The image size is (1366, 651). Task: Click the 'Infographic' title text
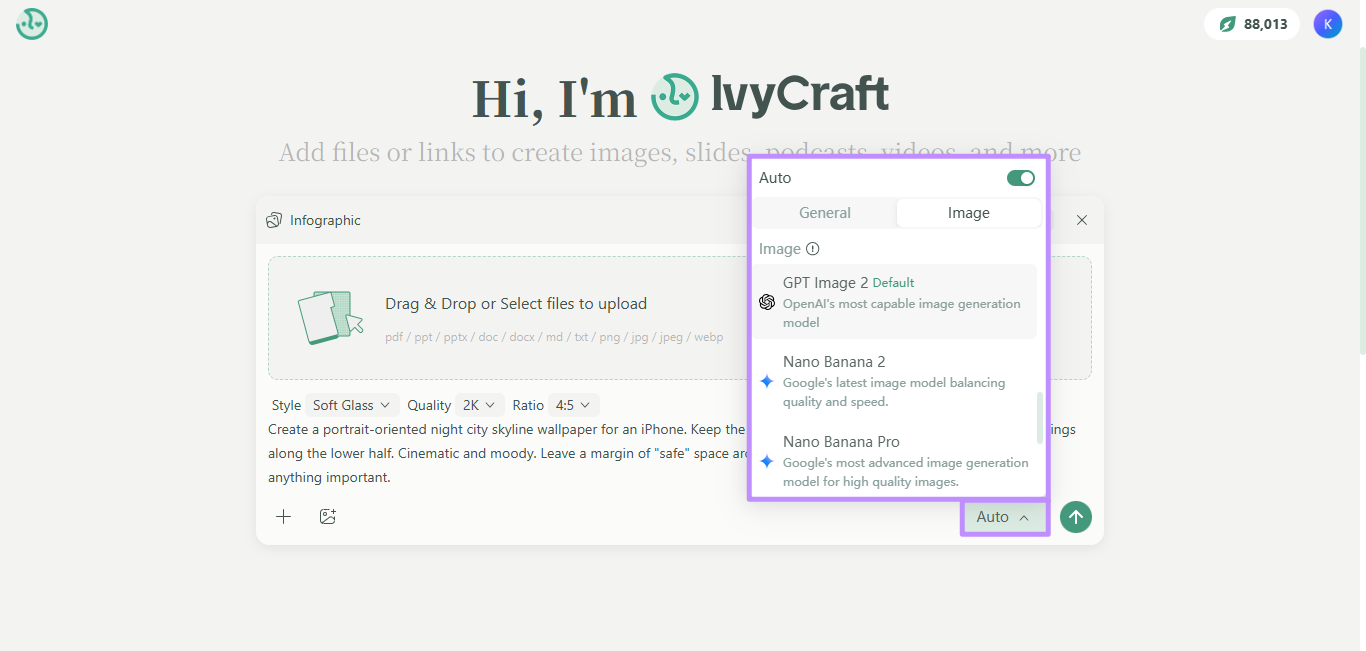point(325,220)
